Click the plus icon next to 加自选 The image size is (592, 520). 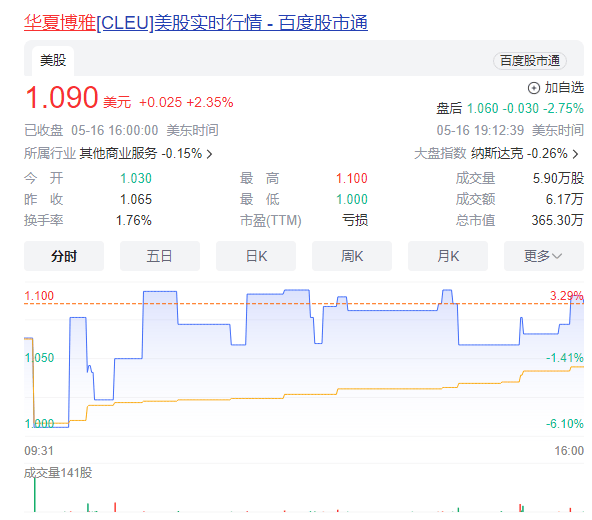tap(533, 88)
